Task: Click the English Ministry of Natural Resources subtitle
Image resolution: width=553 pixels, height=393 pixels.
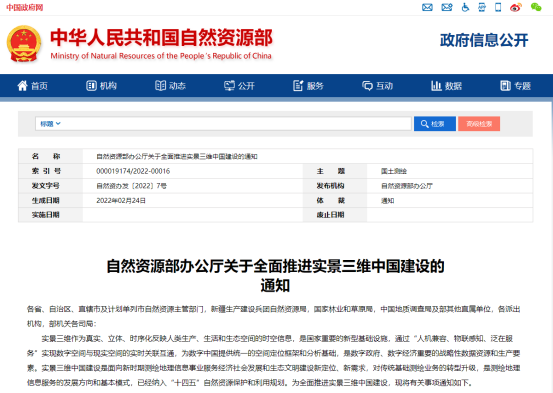Action: click(161, 56)
